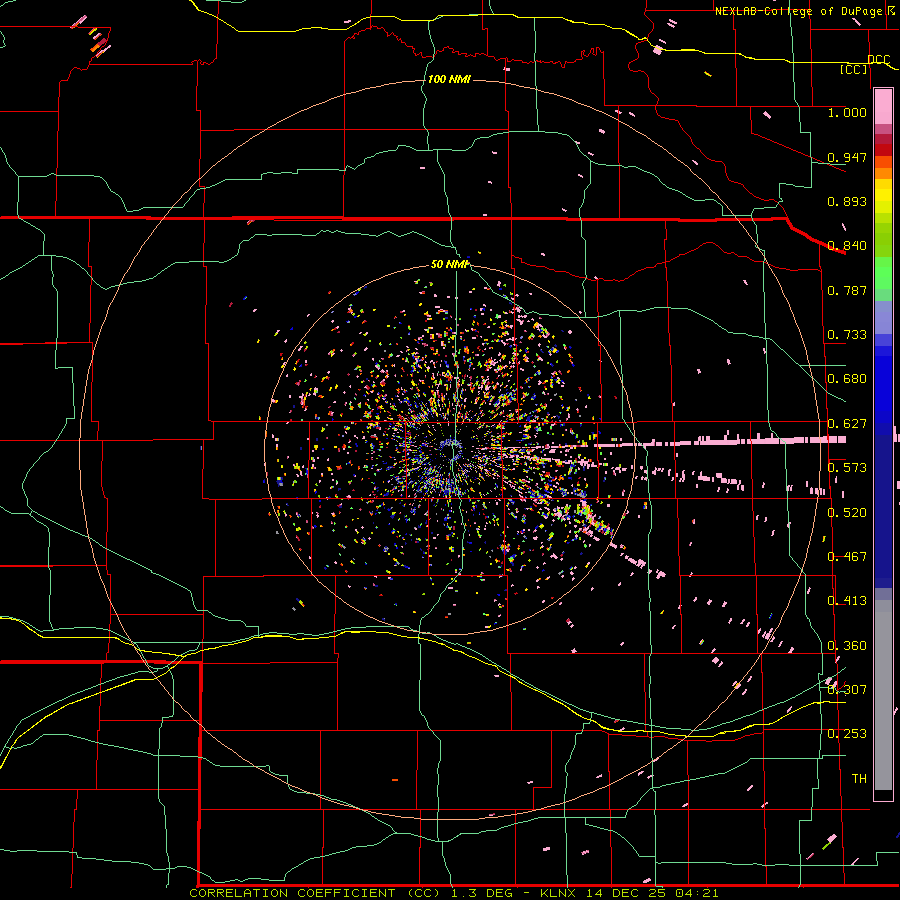900x900 pixels.
Task: Click the long pink radial spike east of radar
Action: point(720,441)
